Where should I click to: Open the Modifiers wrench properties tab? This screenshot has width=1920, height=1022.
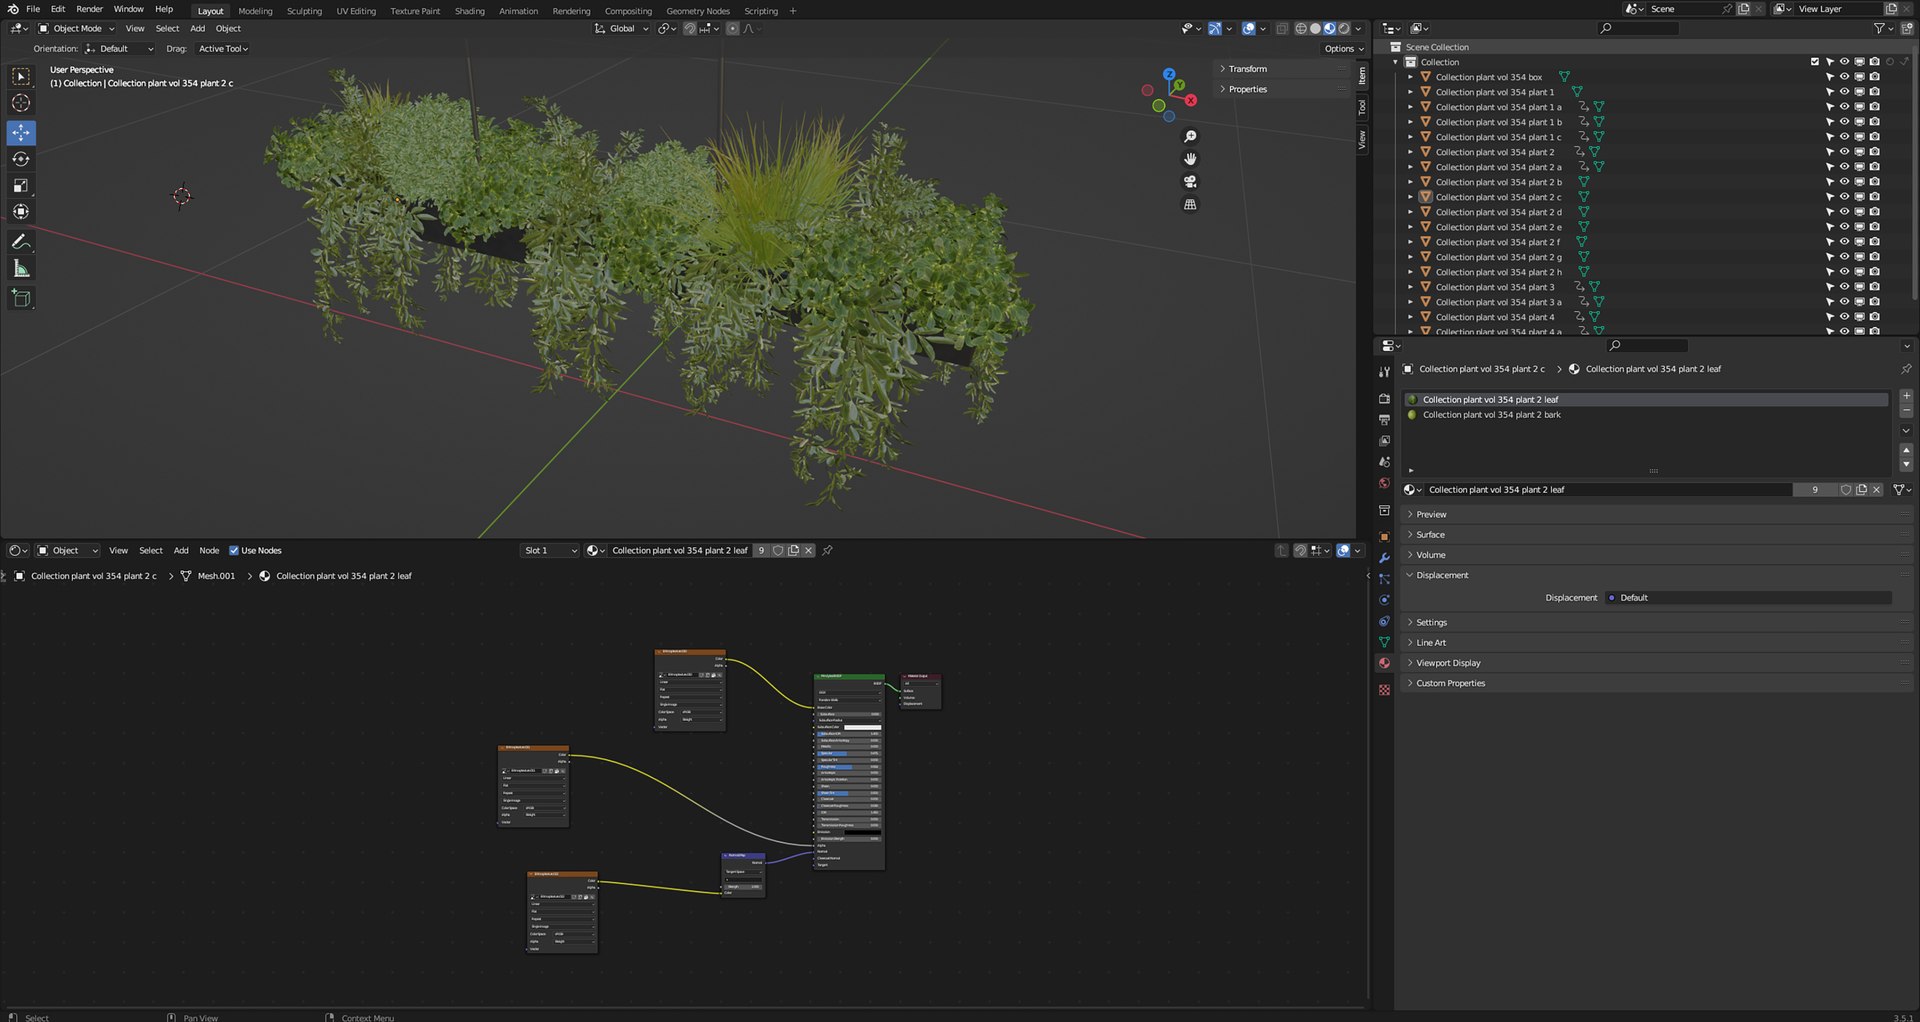click(1384, 558)
